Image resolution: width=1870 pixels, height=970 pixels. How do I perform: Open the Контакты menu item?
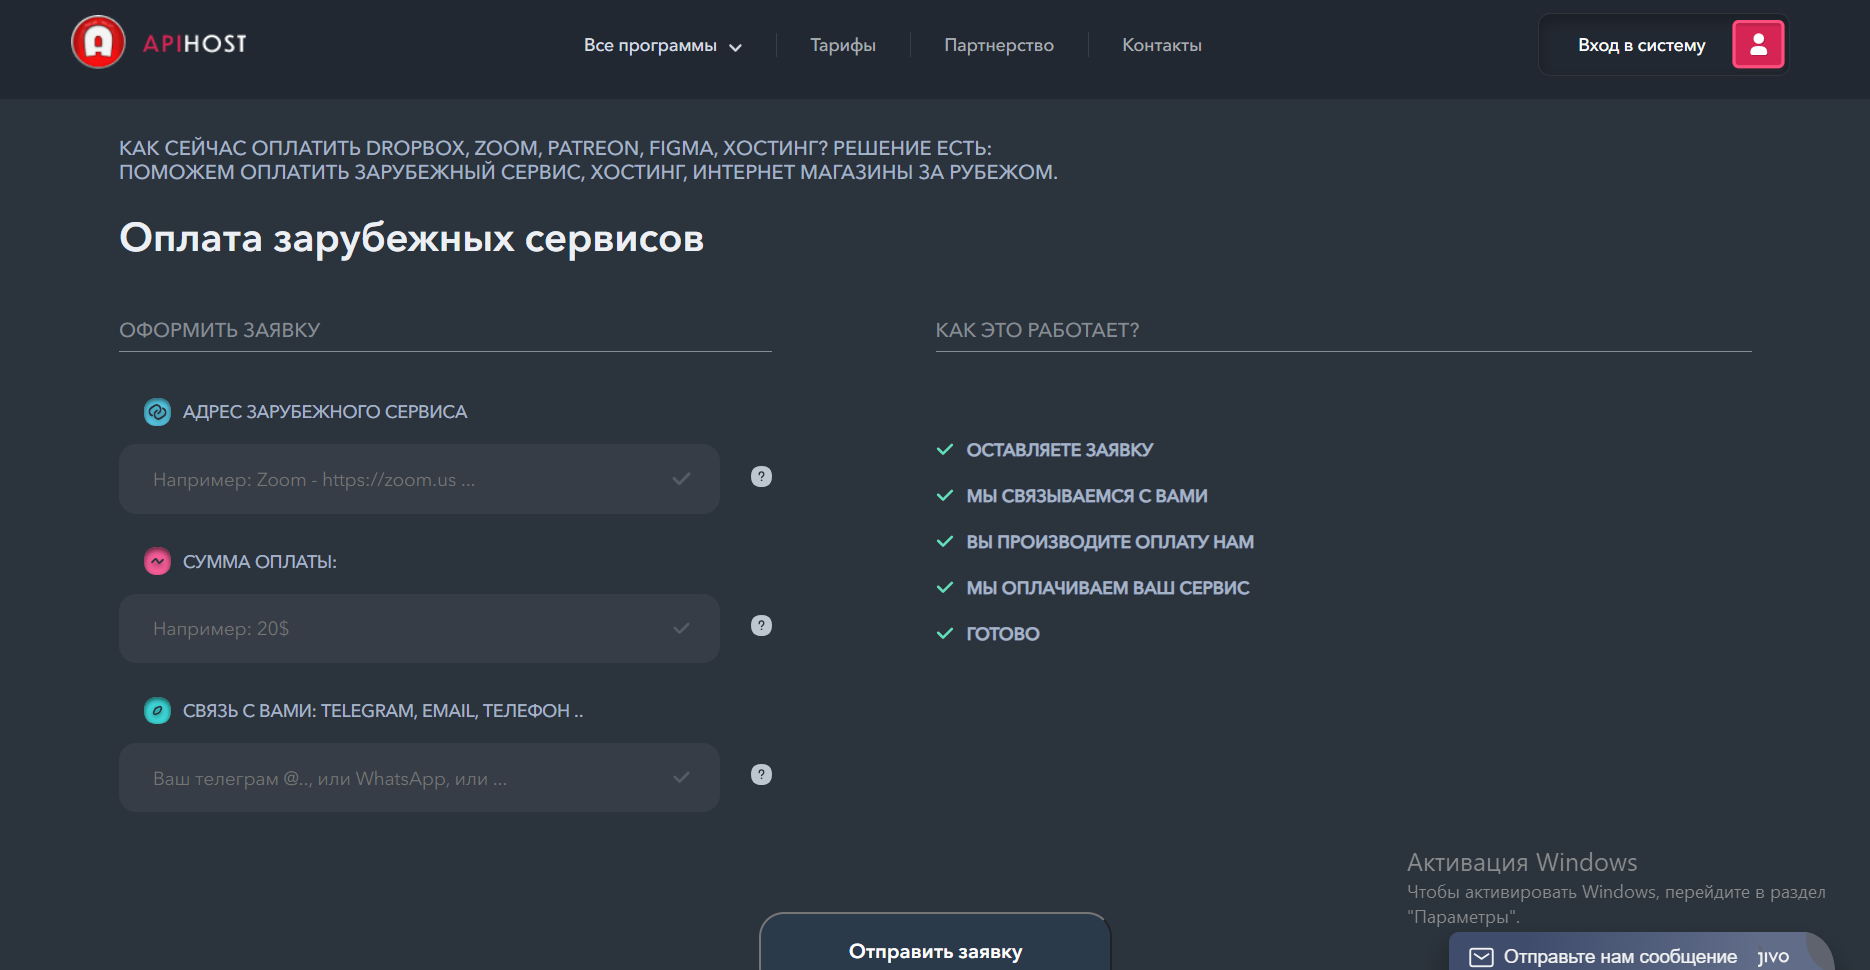(x=1162, y=45)
